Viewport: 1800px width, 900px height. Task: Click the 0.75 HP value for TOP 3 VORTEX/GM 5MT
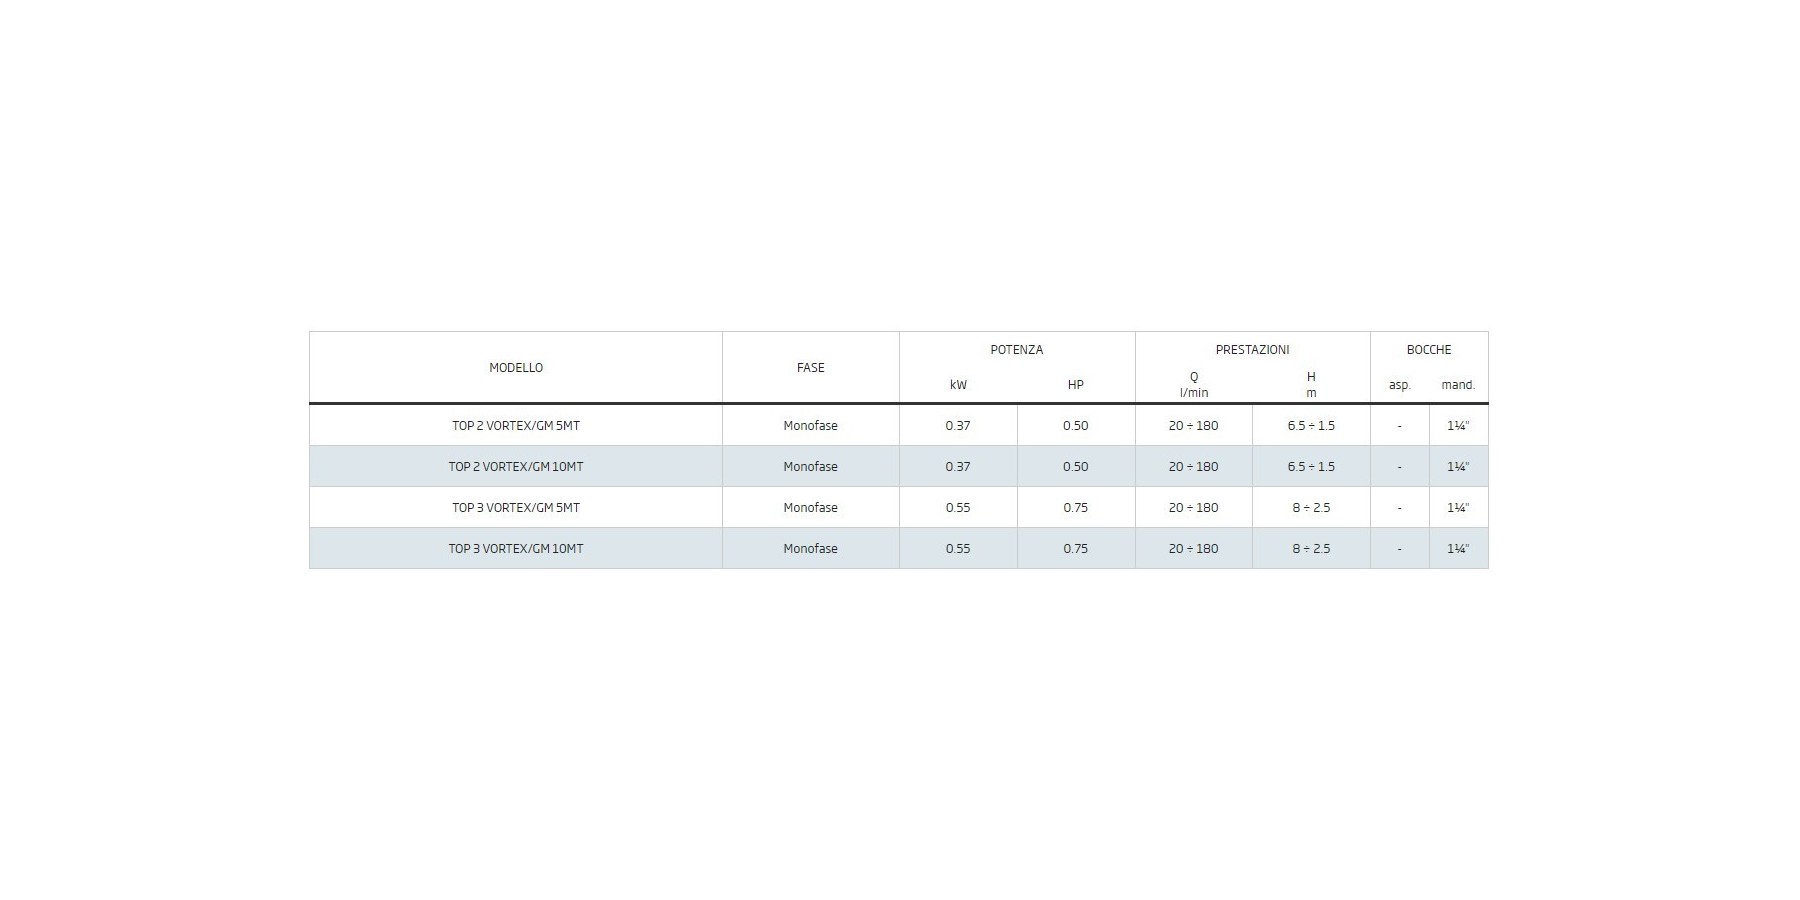pyautogui.click(x=1075, y=508)
